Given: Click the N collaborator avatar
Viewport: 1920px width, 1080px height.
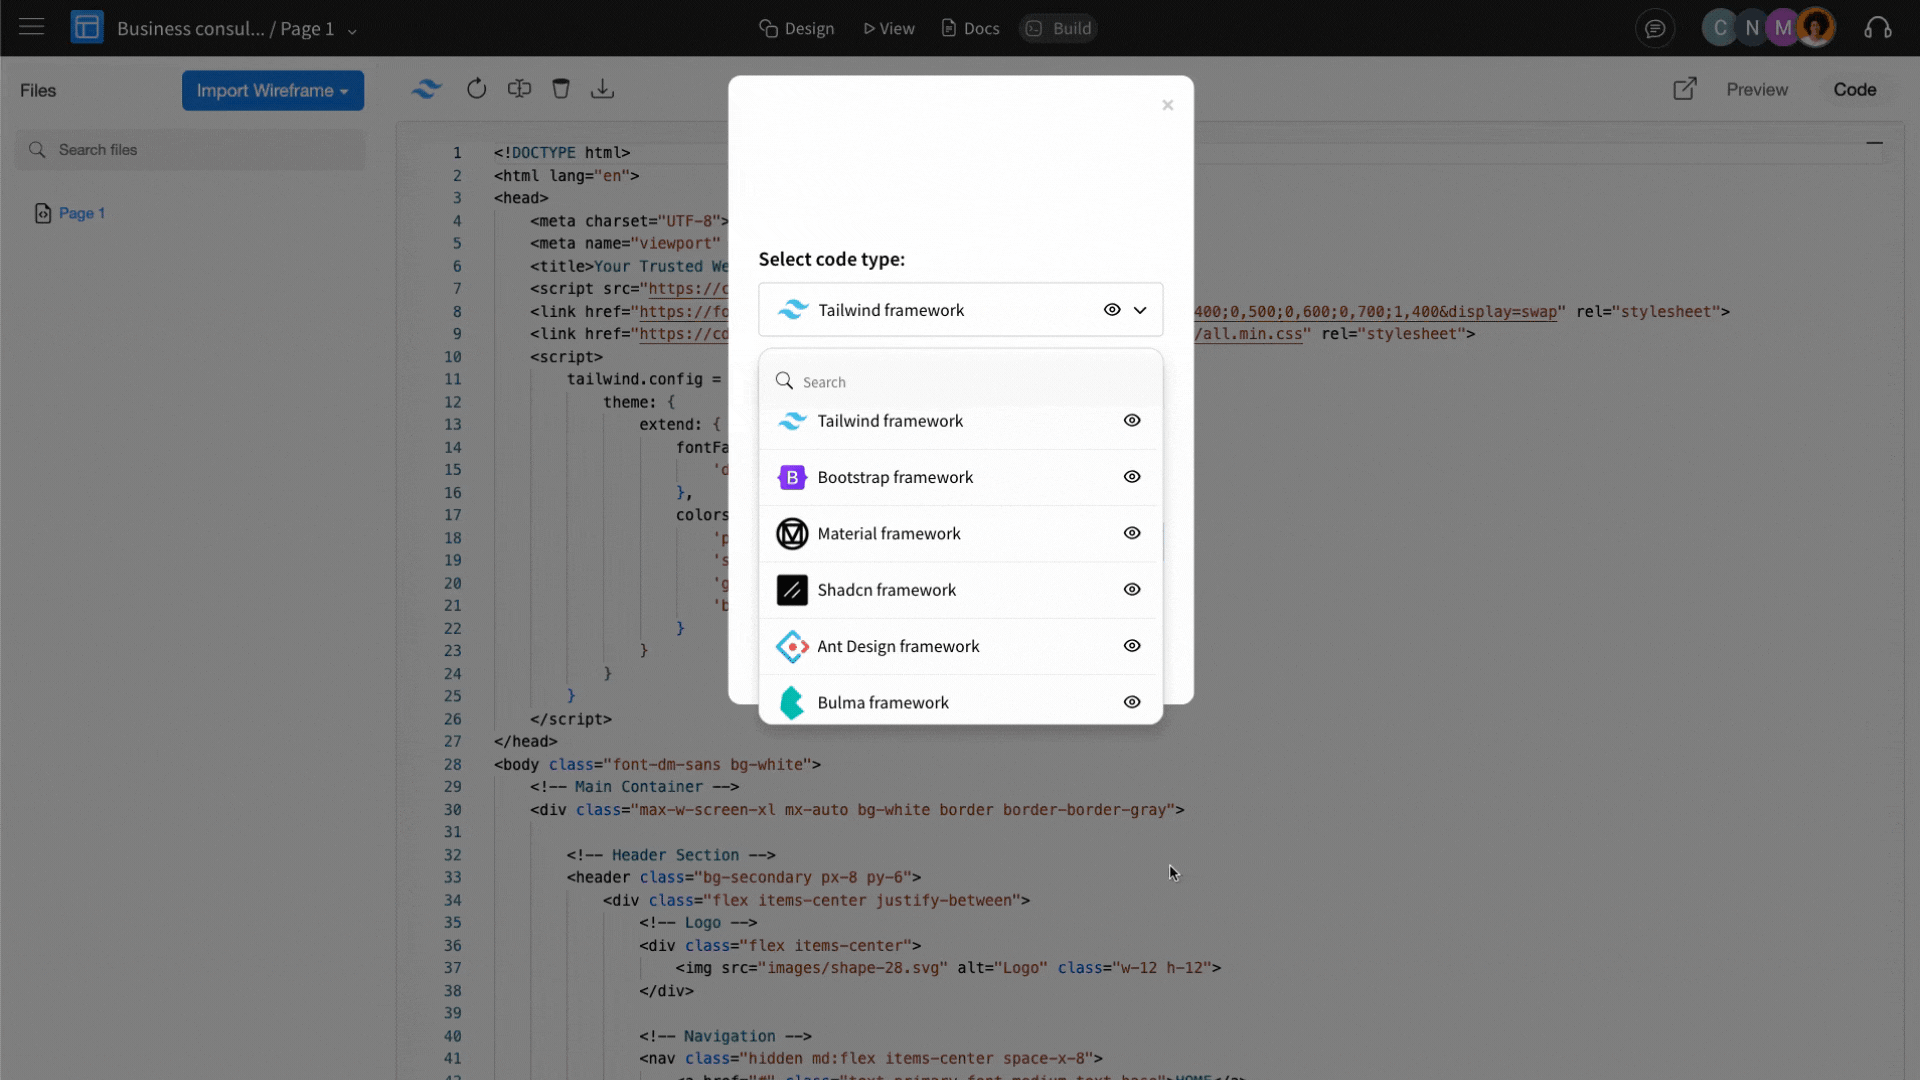Looking at the screenshot, I should (1752, 28).
